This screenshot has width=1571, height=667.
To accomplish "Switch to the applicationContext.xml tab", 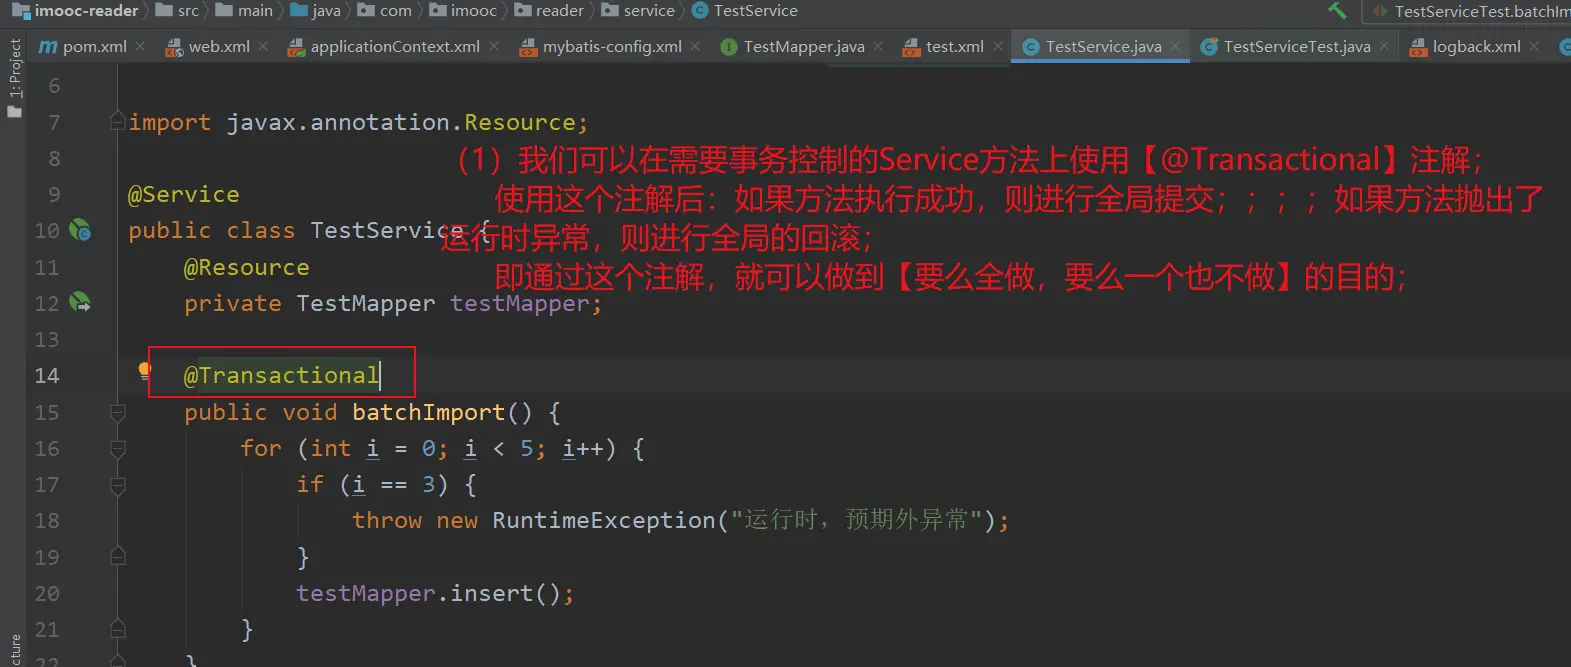I will pyautogui.click(x=394, y=47).
